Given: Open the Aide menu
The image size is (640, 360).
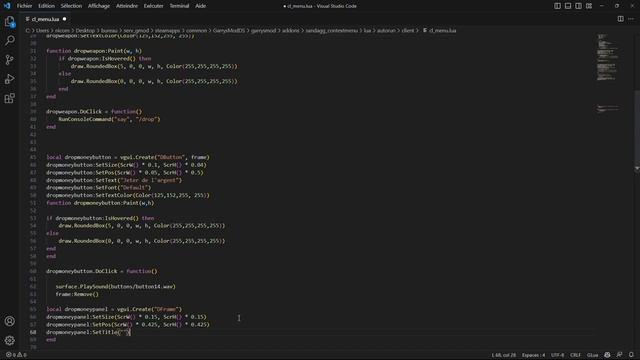Looking at the screenshot, I should point(200,6).
